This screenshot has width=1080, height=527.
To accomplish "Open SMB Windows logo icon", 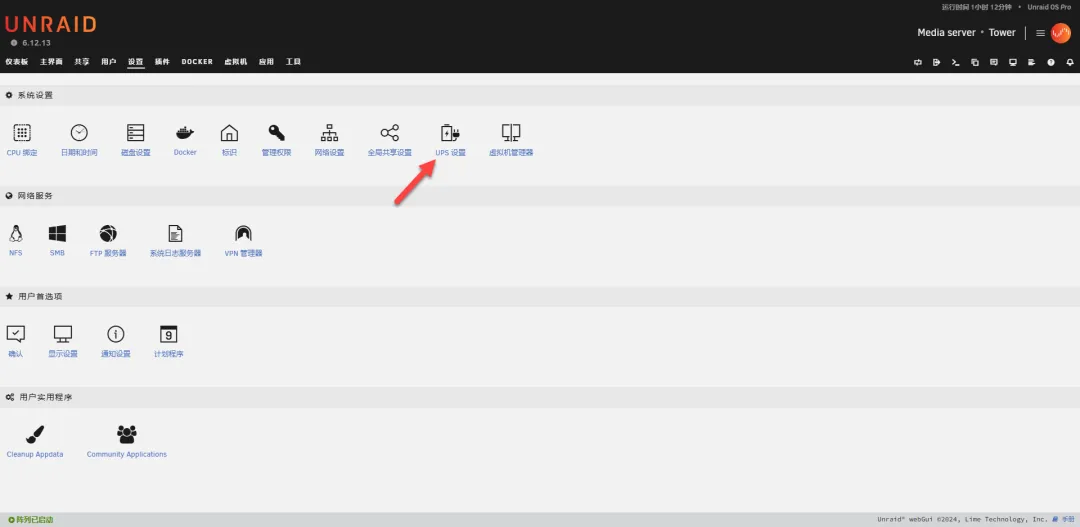I will (x=57, y=233).
